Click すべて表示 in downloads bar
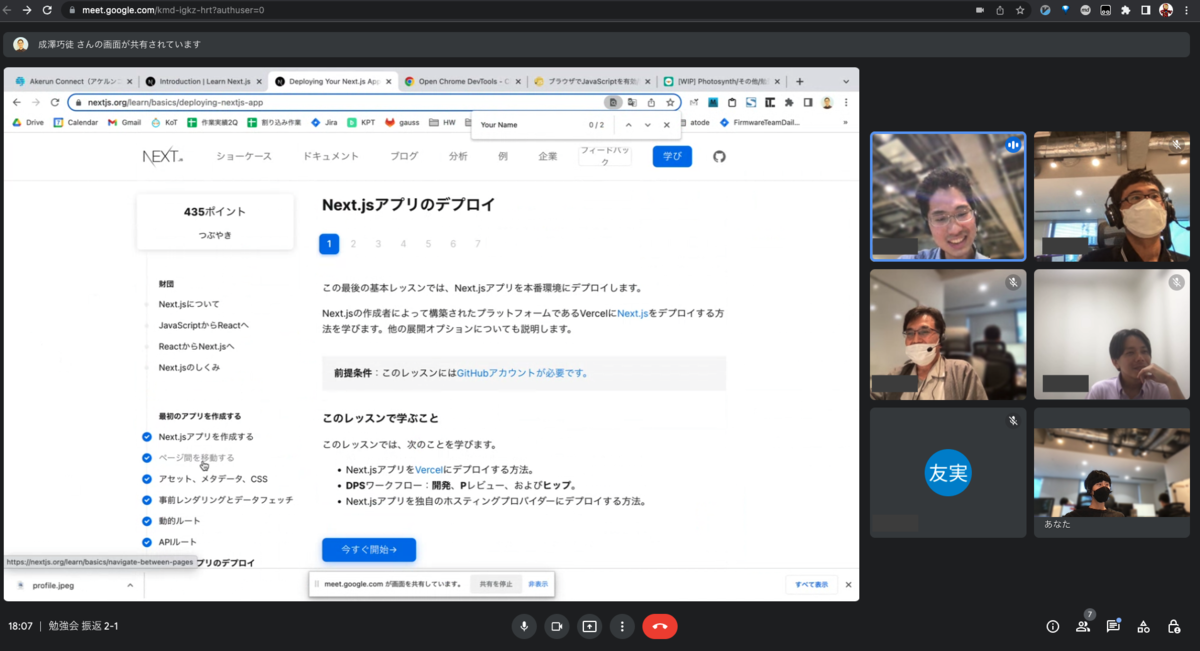This screenshot has height=651, width=1200. (811, 584)
